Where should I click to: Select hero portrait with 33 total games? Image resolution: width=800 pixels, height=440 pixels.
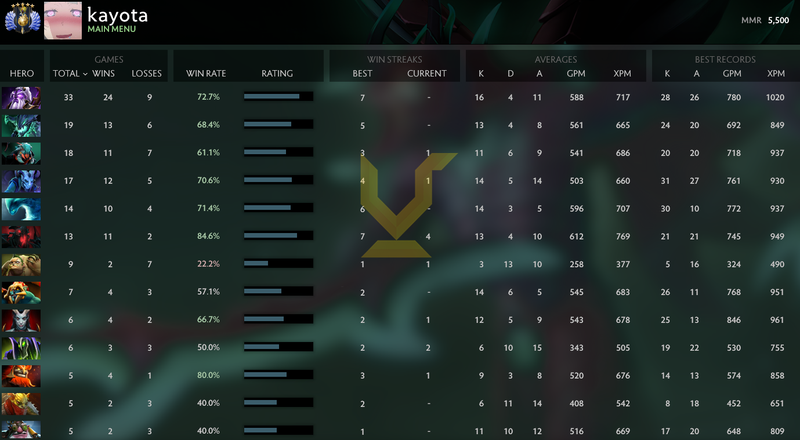click(21, 97)
